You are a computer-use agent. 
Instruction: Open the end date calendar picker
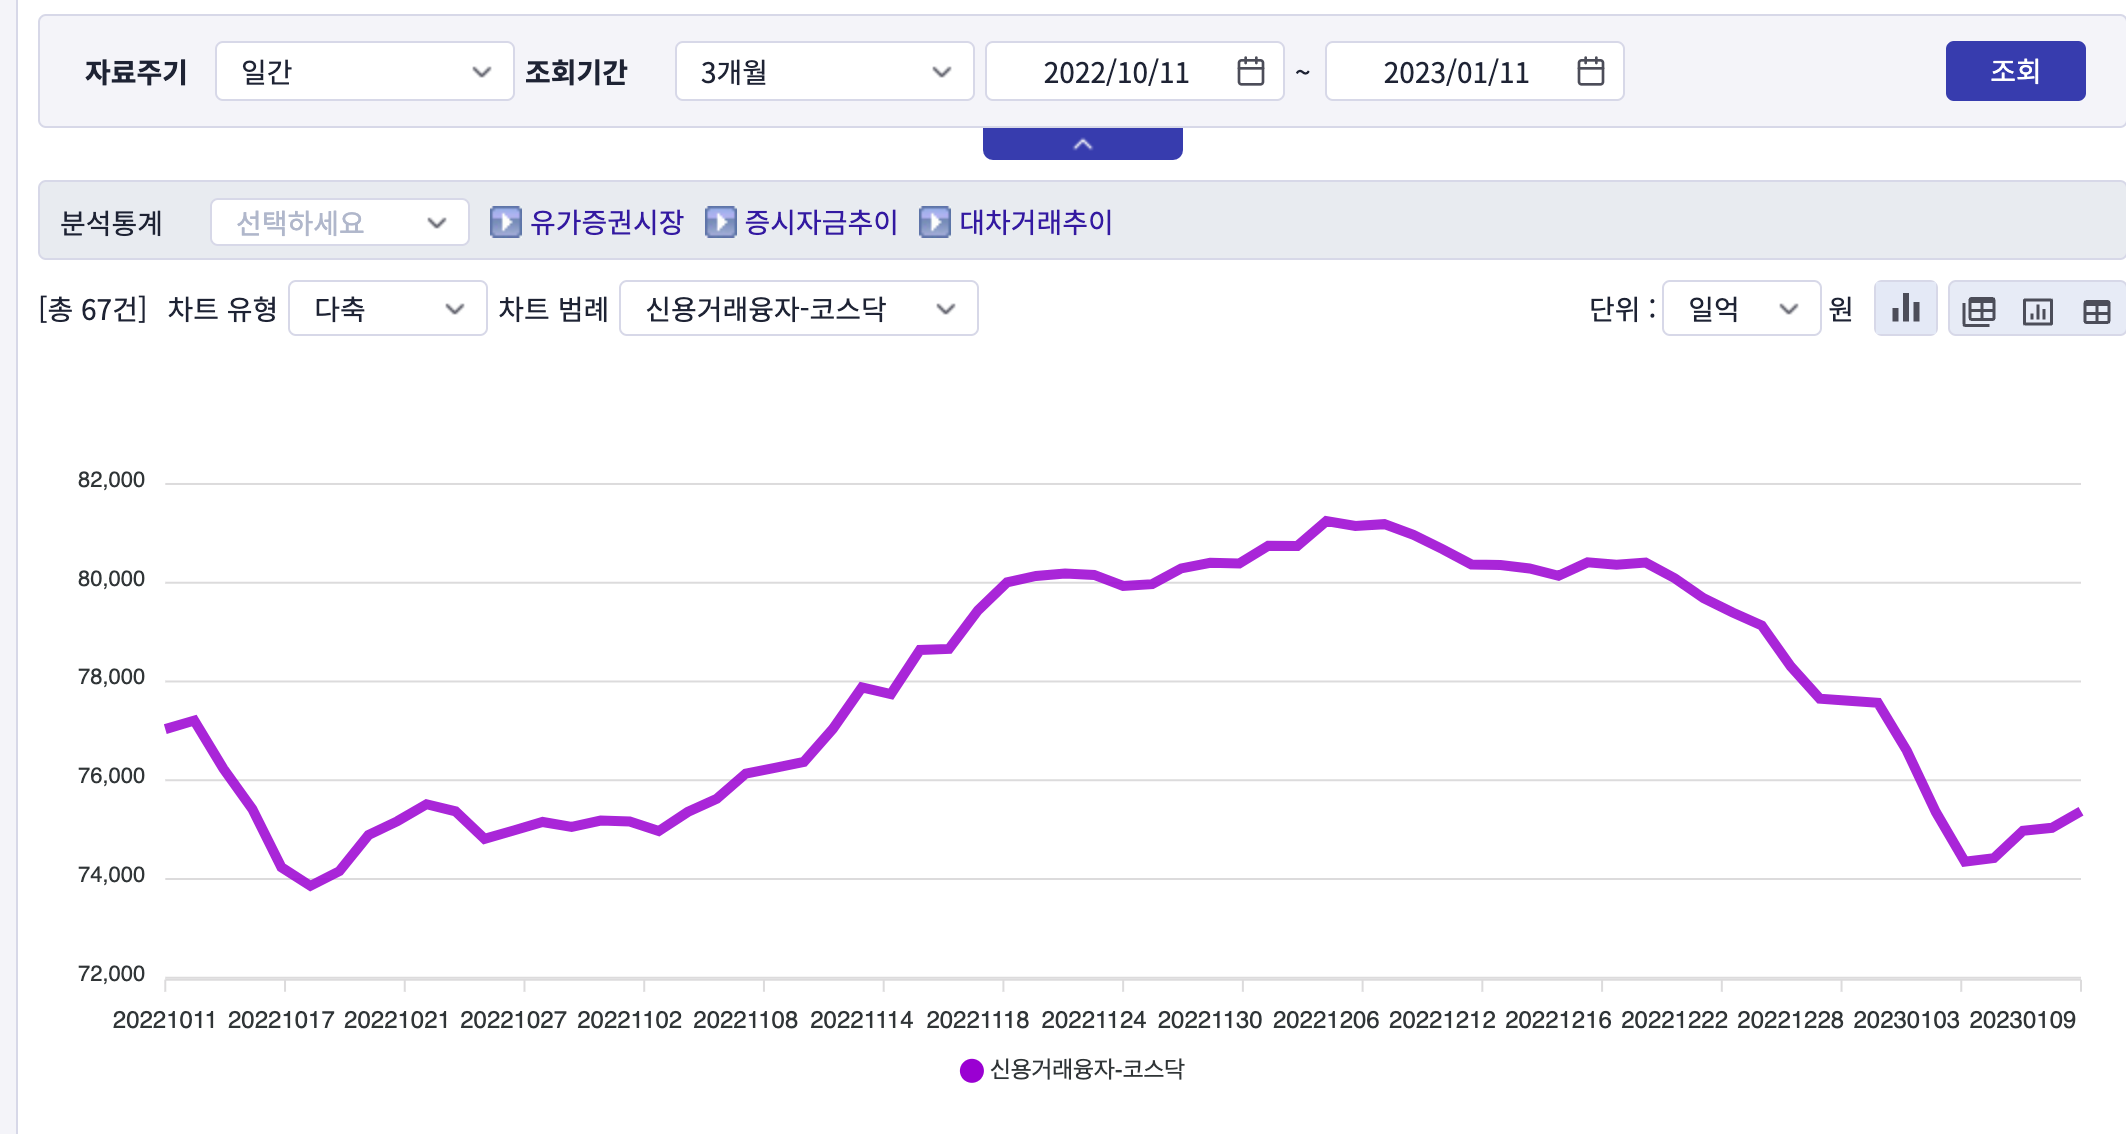coord(1590,72)
